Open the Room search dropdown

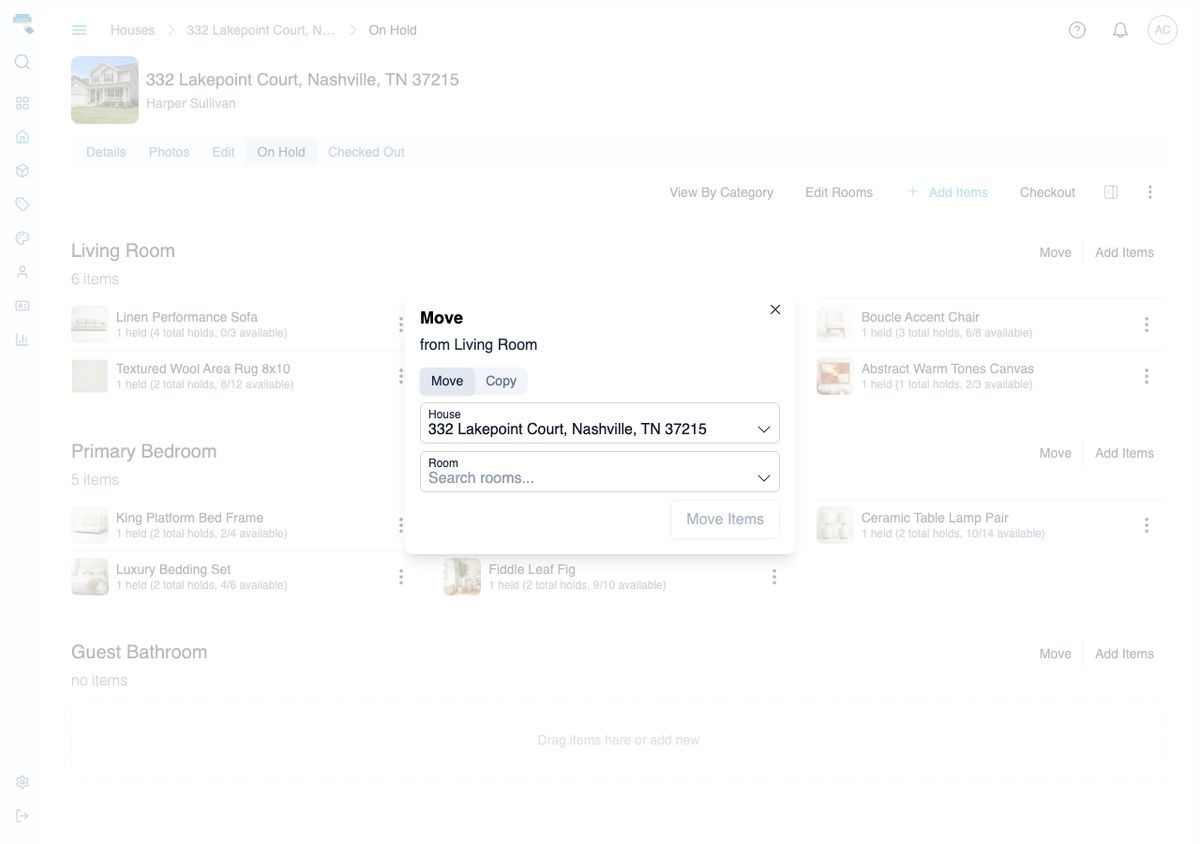(x=600, y=472)
